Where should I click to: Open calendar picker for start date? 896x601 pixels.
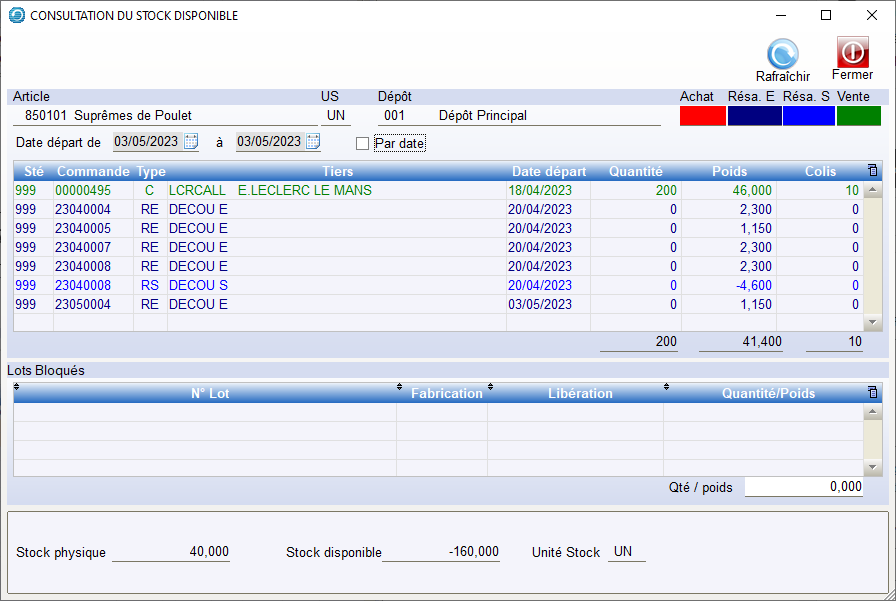click(191, 142)
